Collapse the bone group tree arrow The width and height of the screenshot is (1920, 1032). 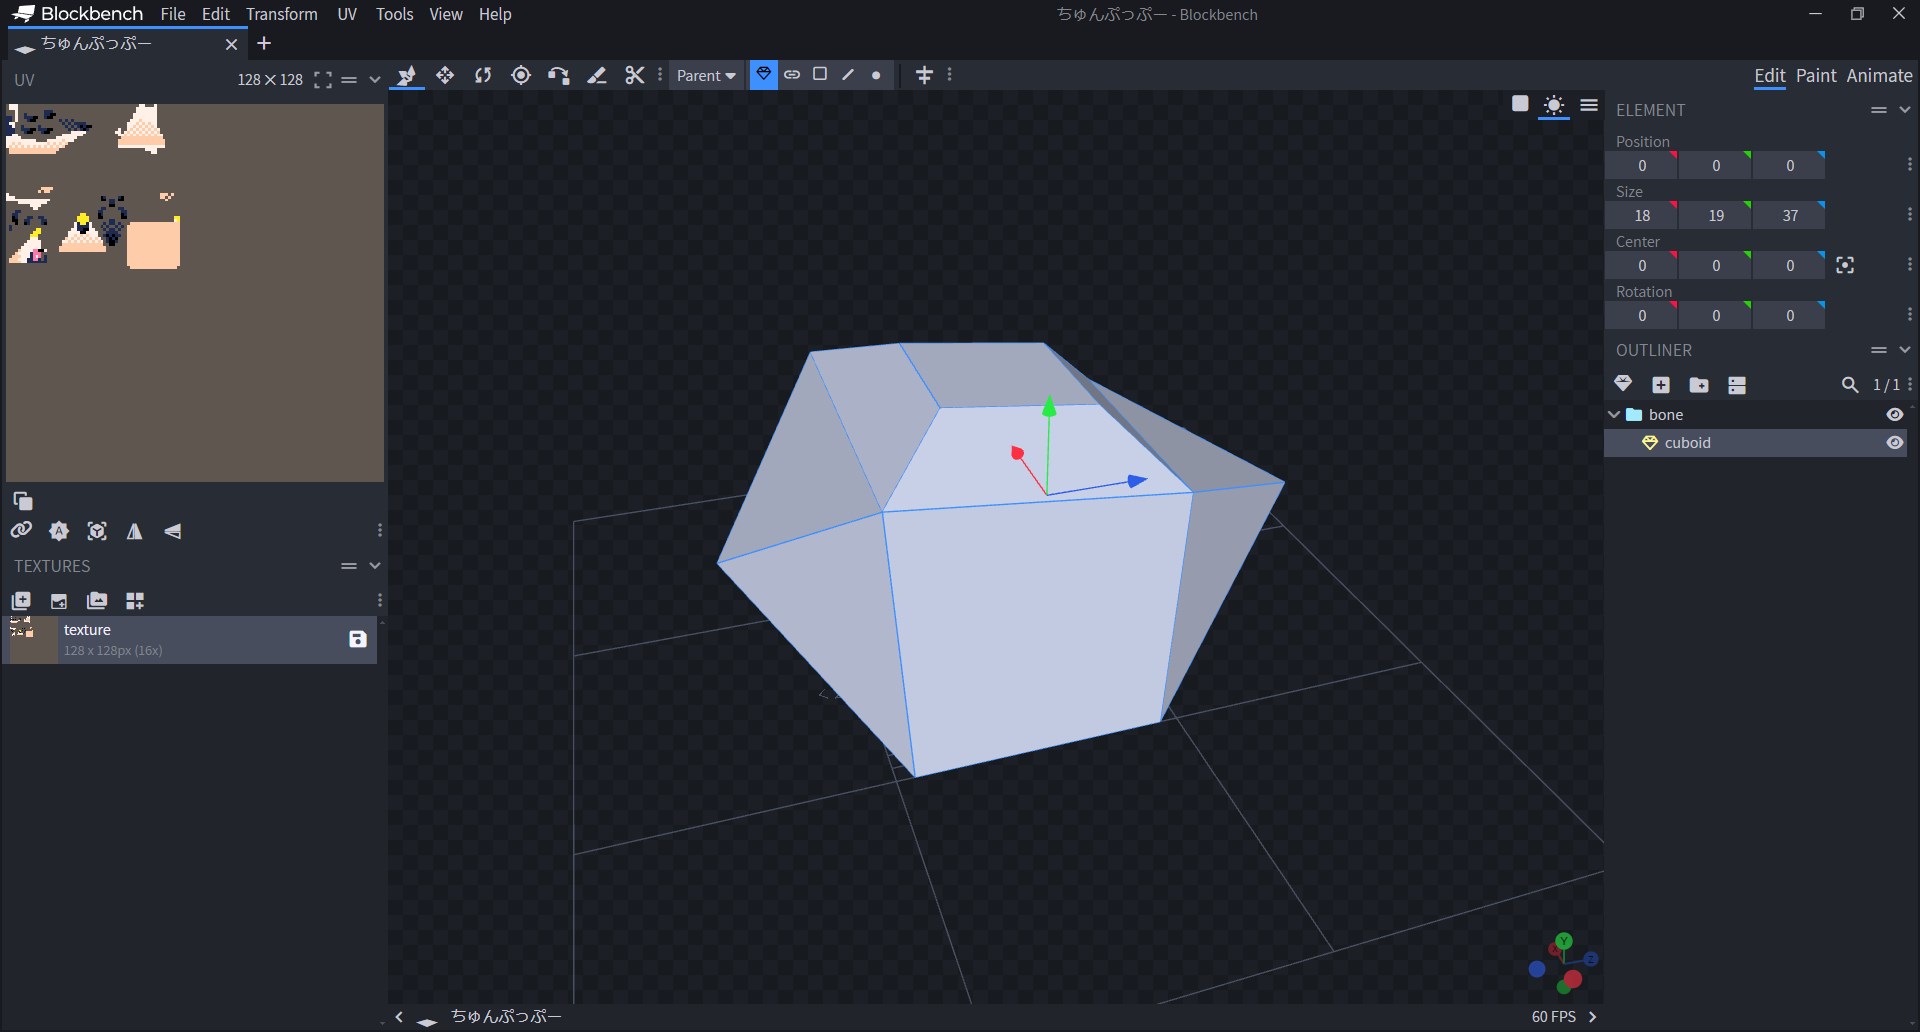point(1614,414)
